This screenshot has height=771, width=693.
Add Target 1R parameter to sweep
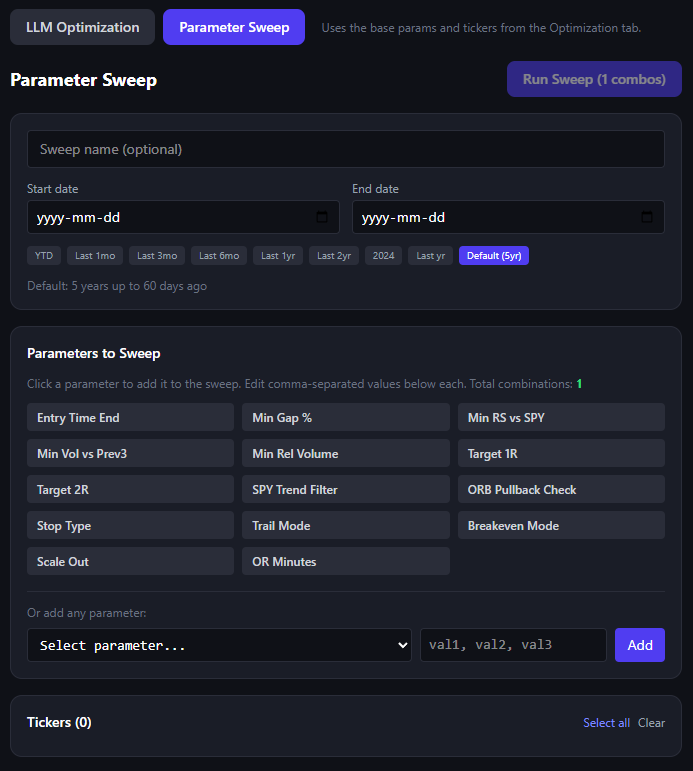click(x=561, y=453)
